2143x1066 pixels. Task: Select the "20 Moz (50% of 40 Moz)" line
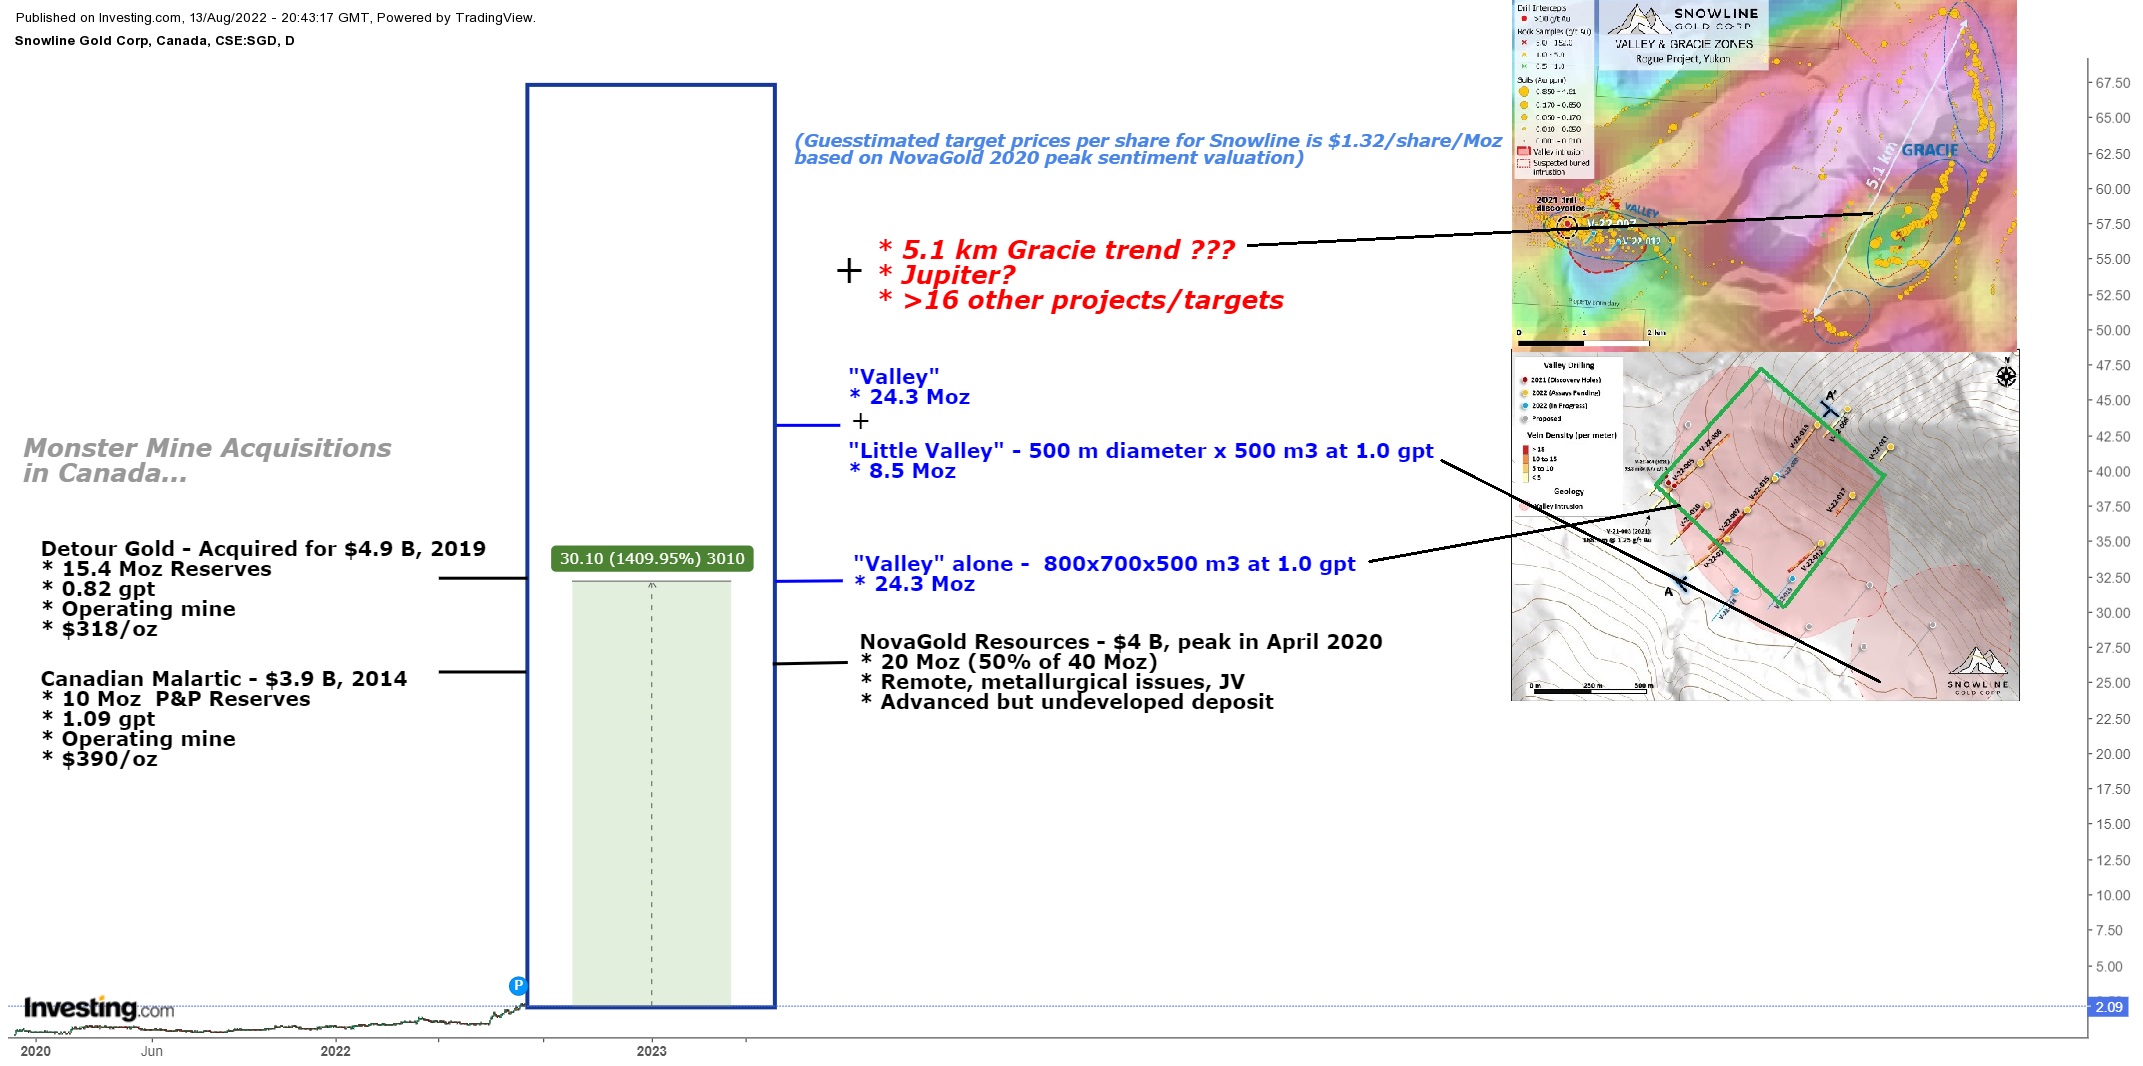point(1018,661)
